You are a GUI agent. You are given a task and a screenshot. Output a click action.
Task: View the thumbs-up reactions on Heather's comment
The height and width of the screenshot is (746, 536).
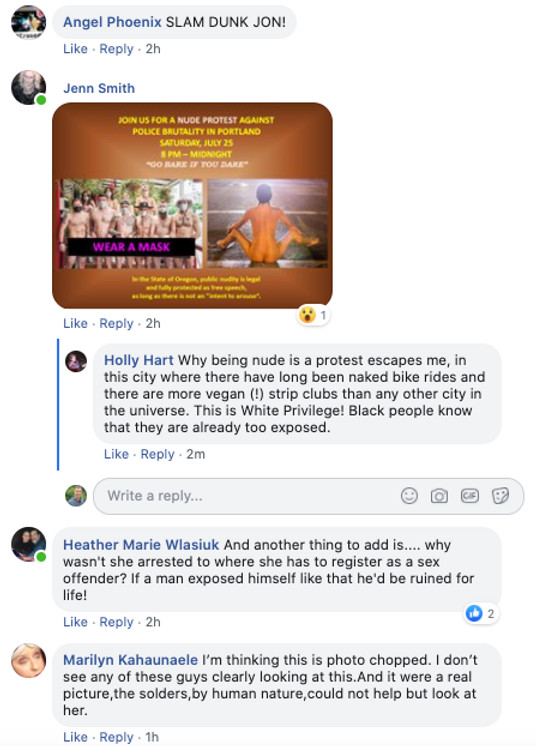(481, 614)
